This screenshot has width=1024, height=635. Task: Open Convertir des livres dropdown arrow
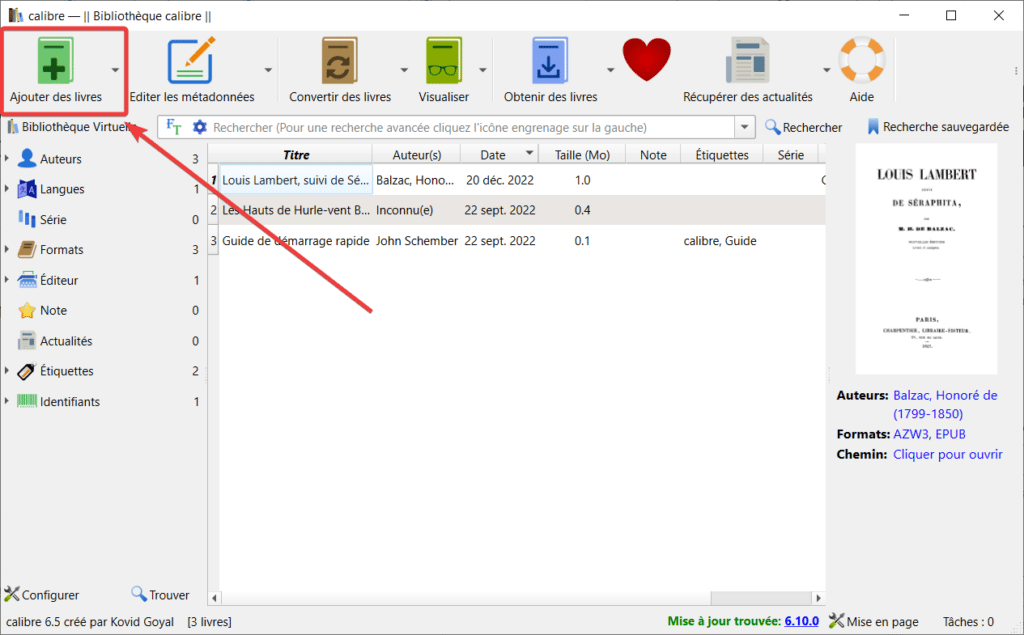[404, 70]
